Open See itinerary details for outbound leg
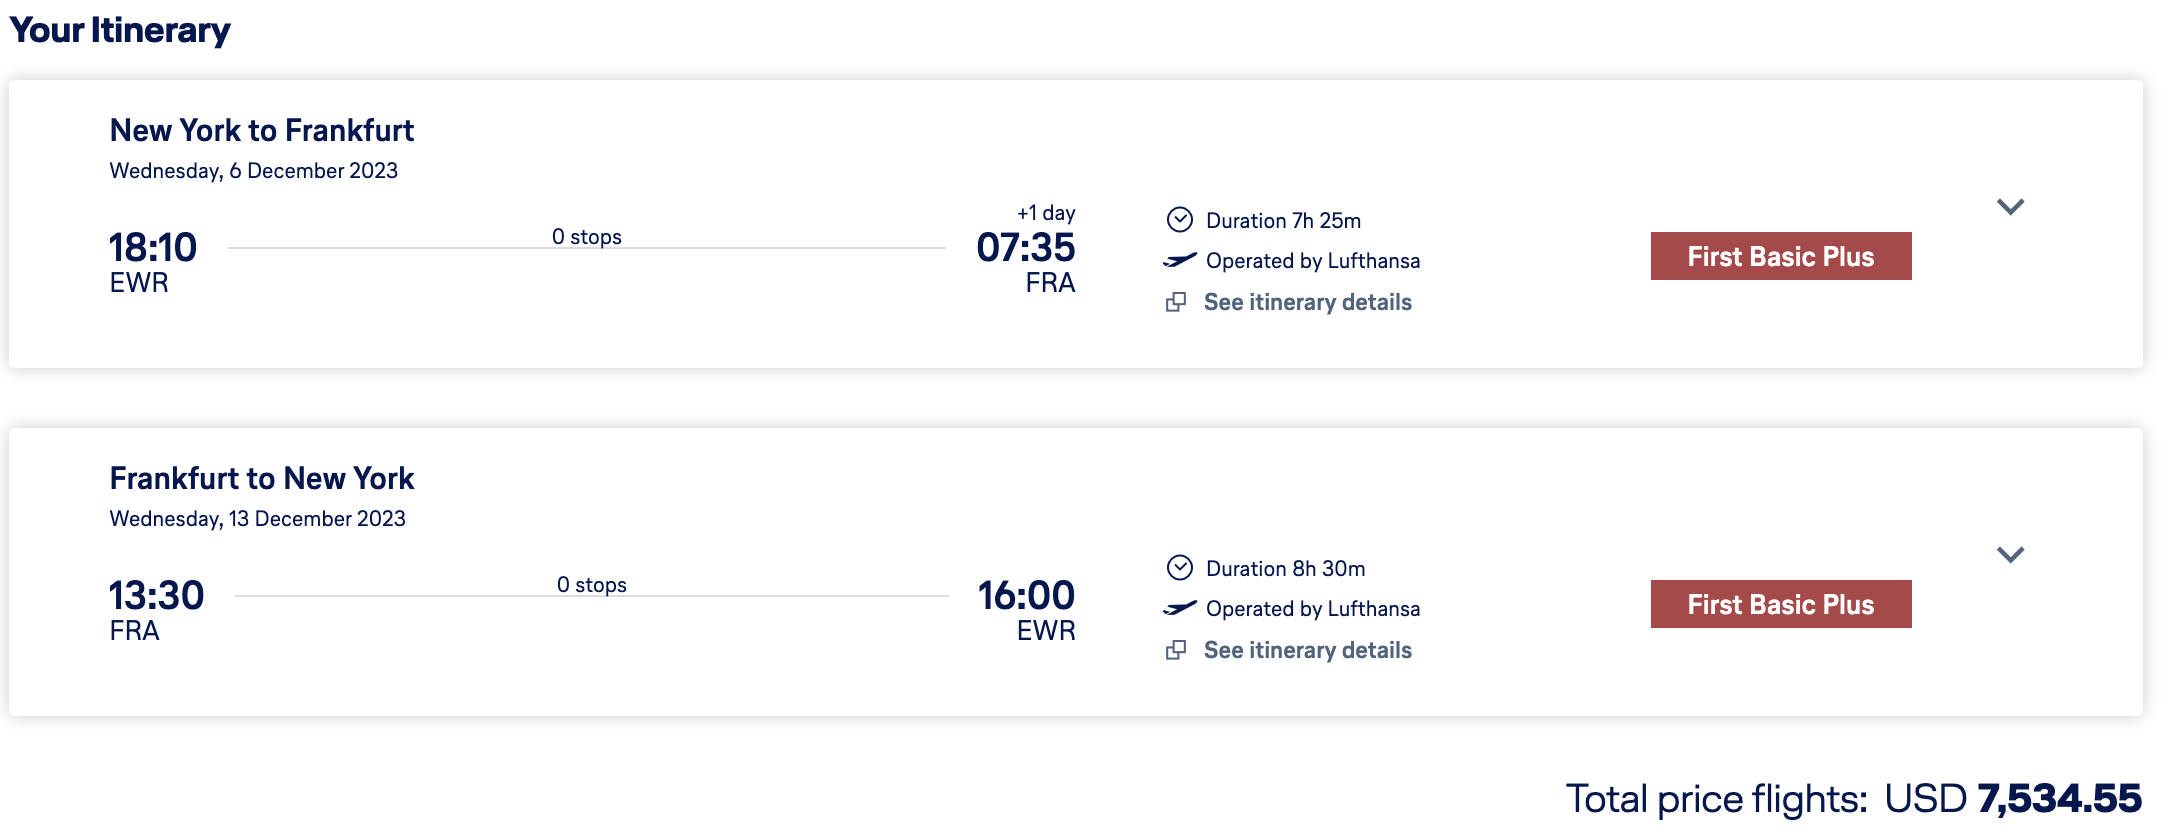This screenshot has height=836, width=2162. (x=1308, y=302)
